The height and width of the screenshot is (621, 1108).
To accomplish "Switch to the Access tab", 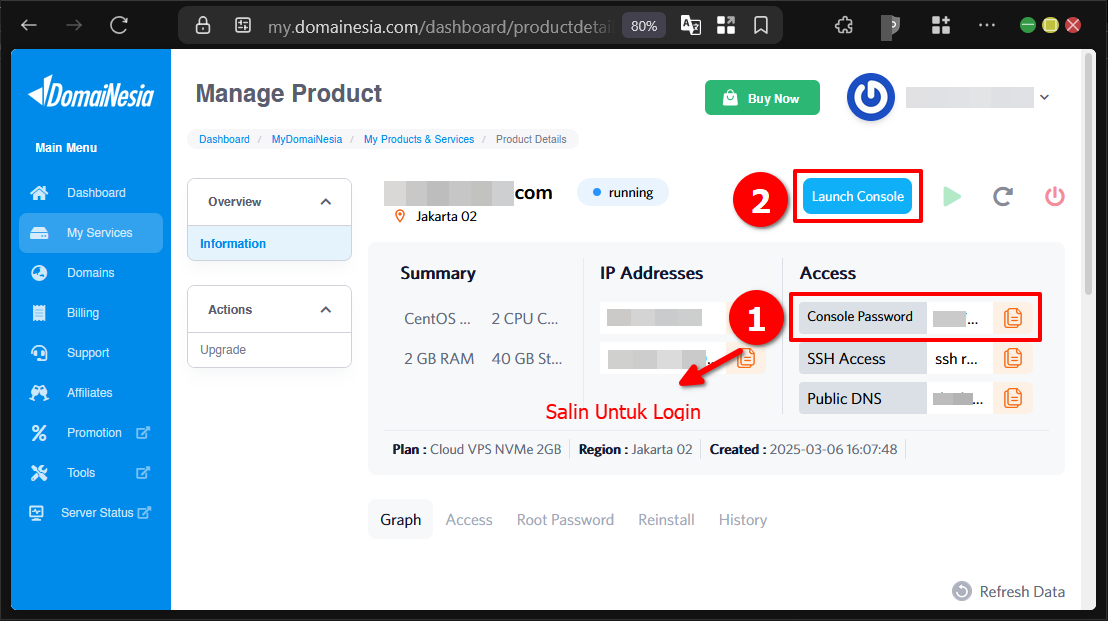I will point(468,519).
